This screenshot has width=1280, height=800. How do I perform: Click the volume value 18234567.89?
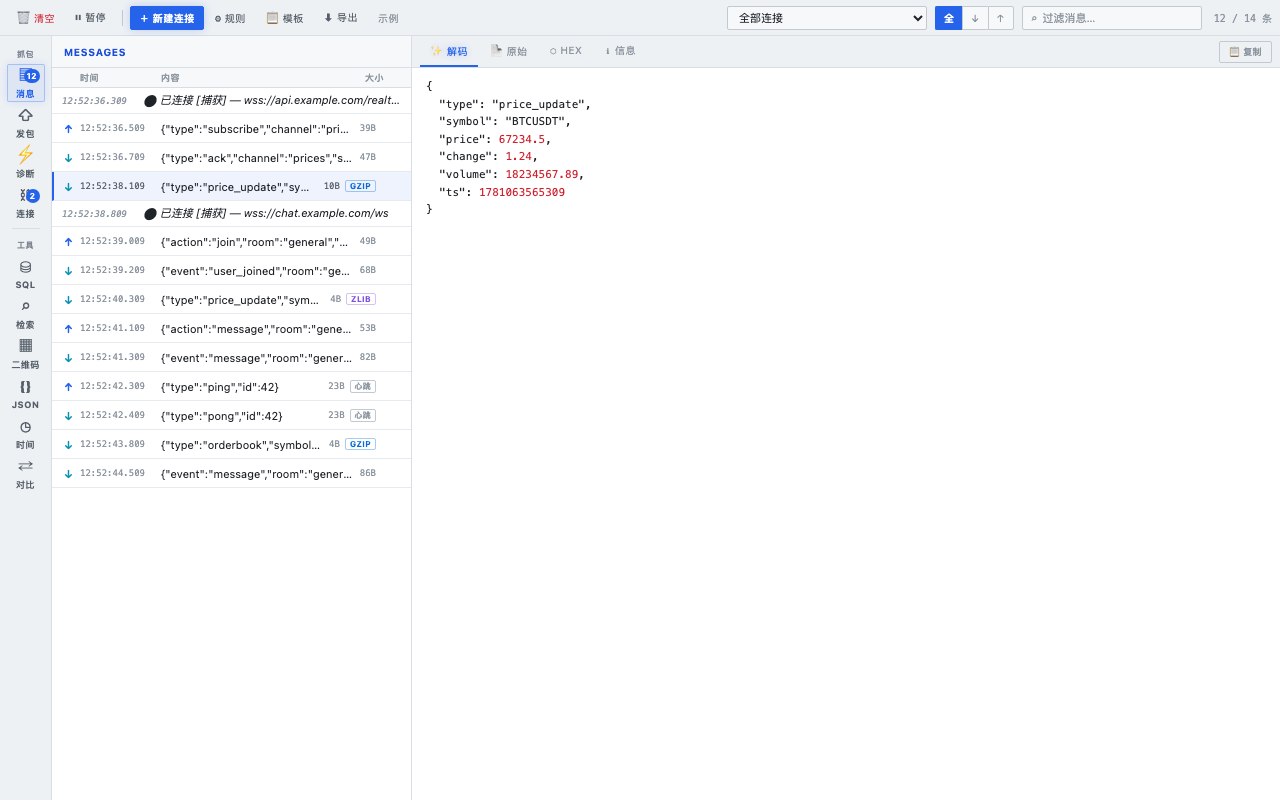[x=541, y=174]
